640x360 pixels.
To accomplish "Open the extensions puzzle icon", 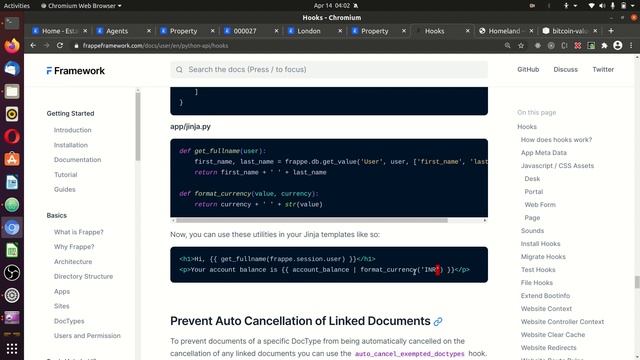I will [x=604, y=46].
